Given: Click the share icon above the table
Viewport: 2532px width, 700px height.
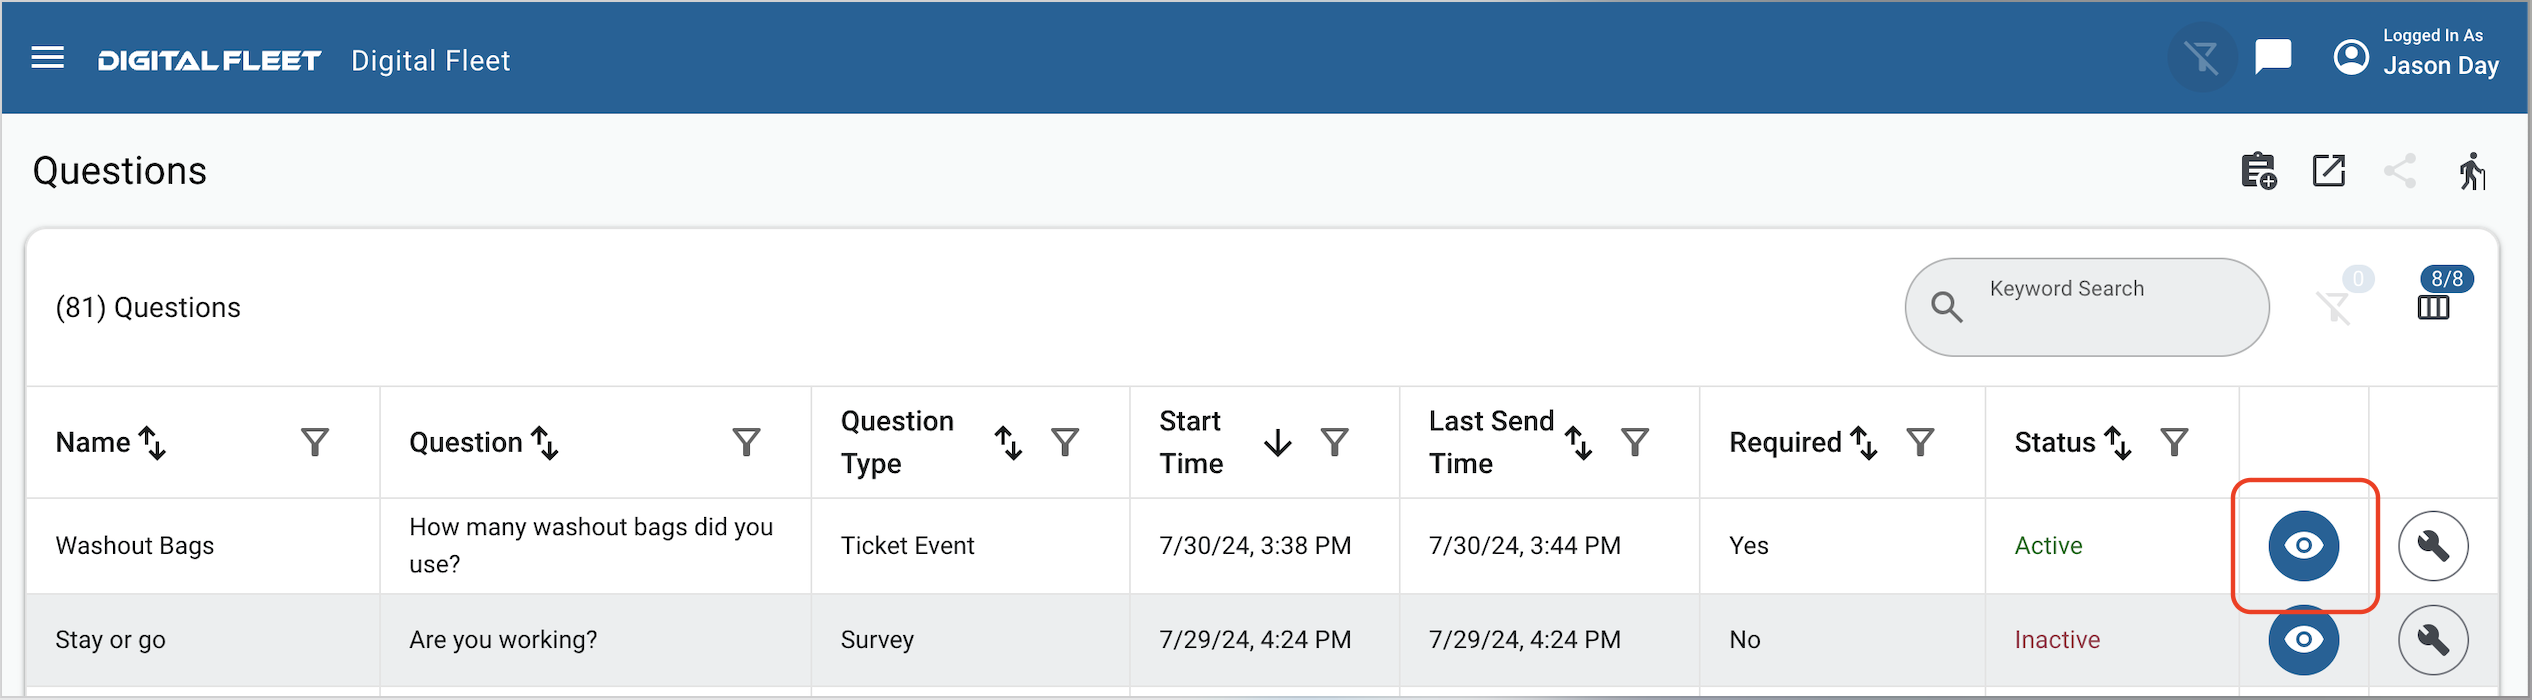Looking at the screenshot, I should click(2400, 171).
